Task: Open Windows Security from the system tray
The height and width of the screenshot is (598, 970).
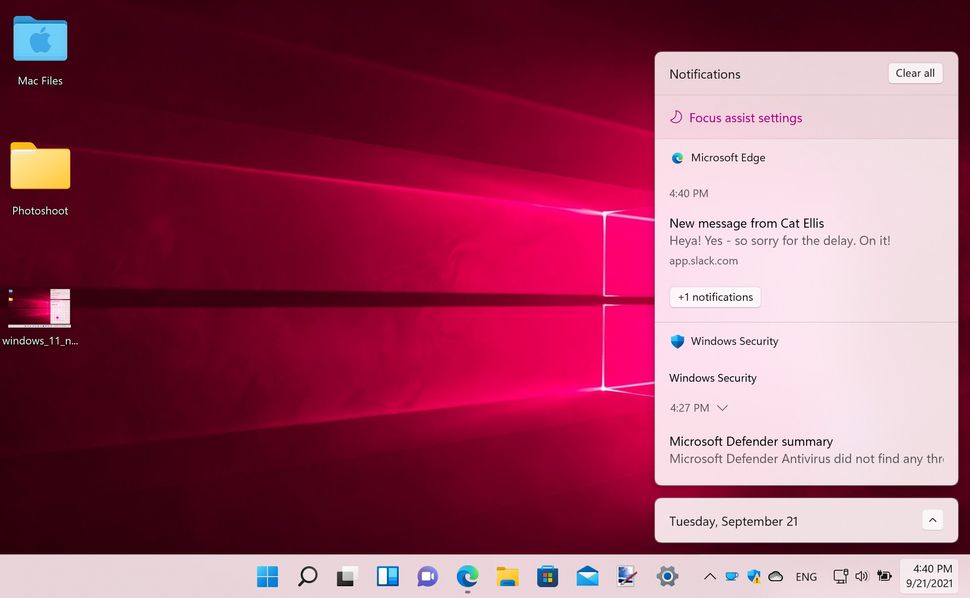Action: [x=753, y=577]
